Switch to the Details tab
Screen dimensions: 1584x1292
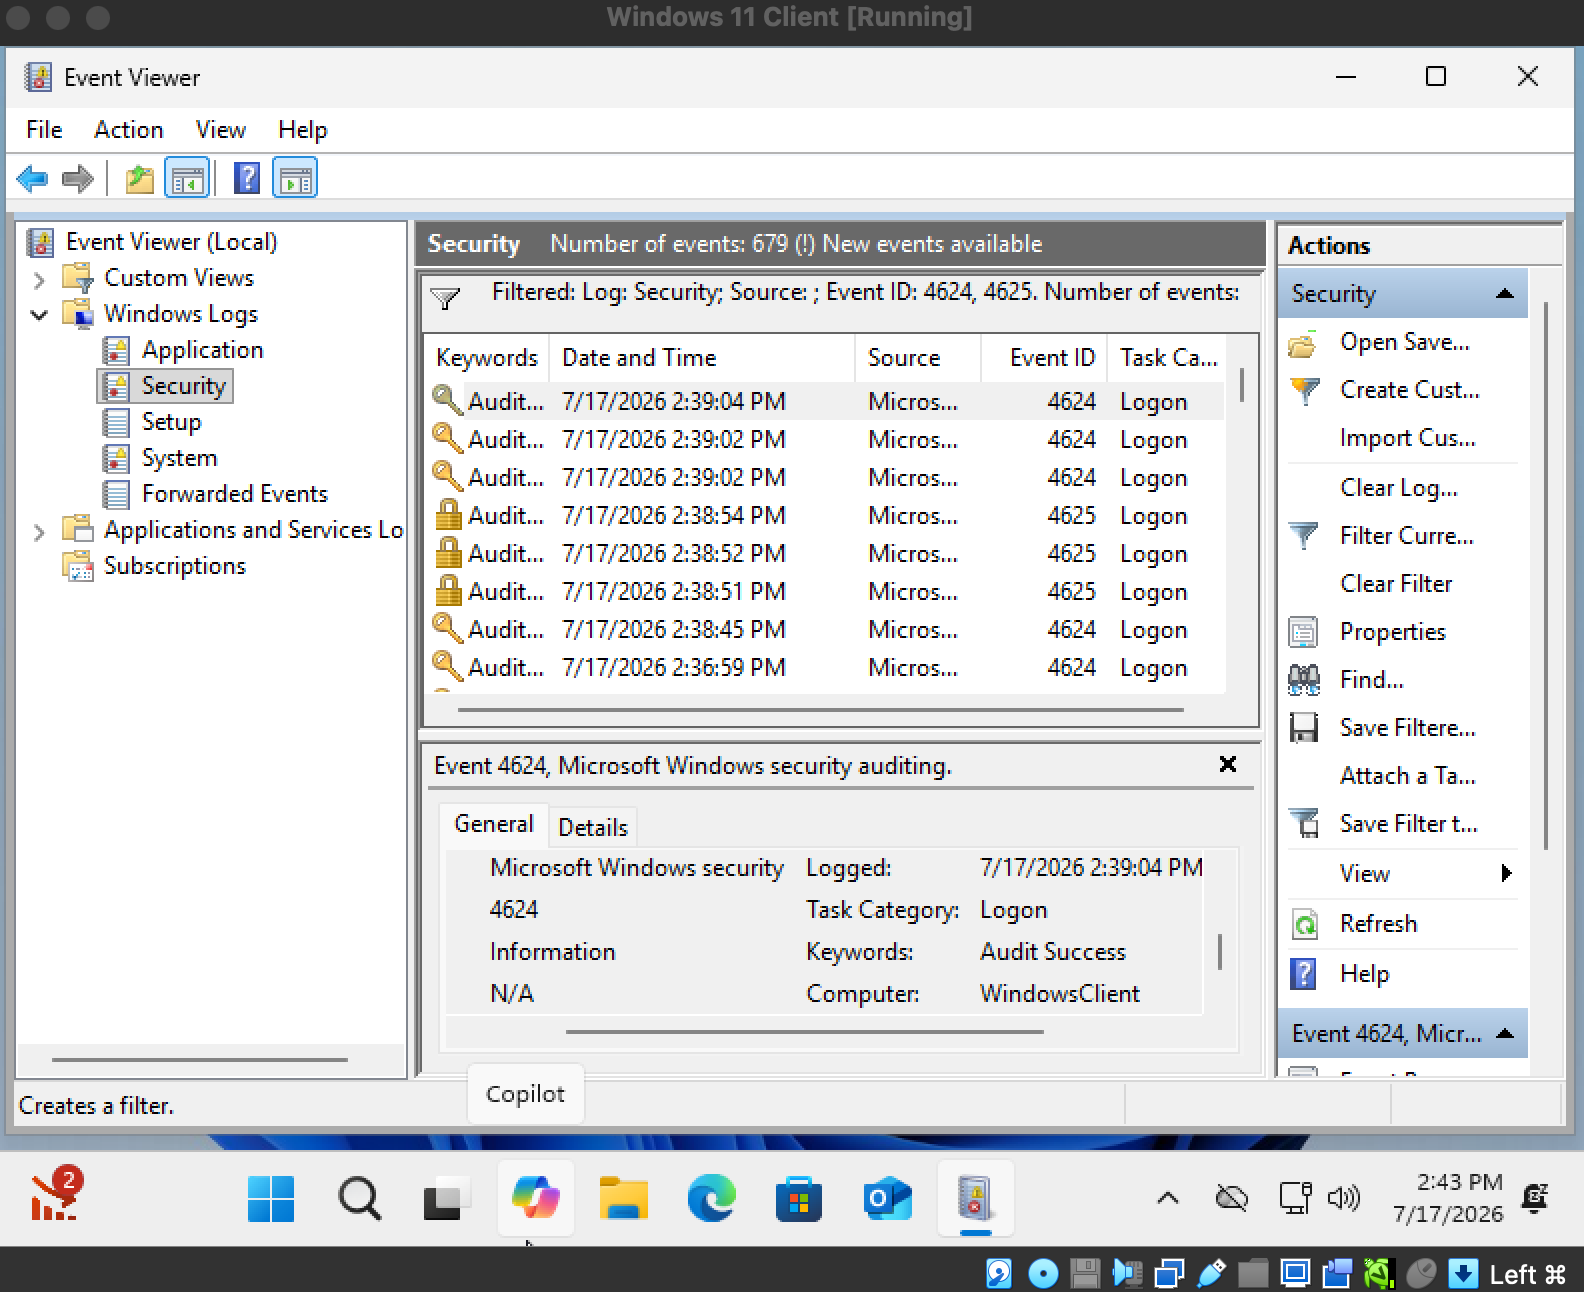[592, 827]
